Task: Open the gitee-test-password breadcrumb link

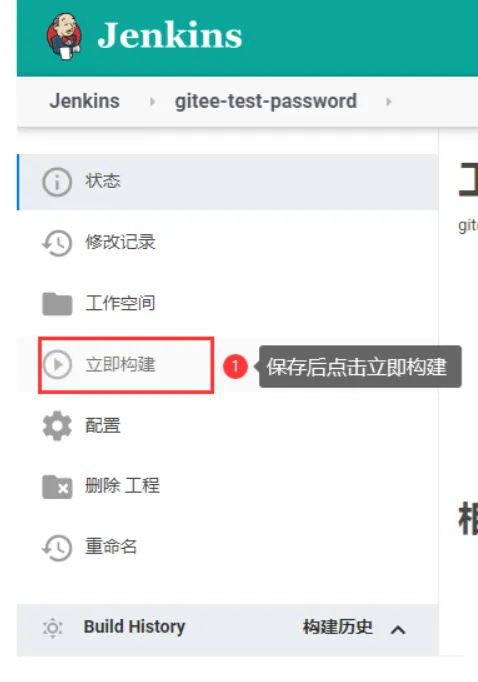Action: (266, 101)
